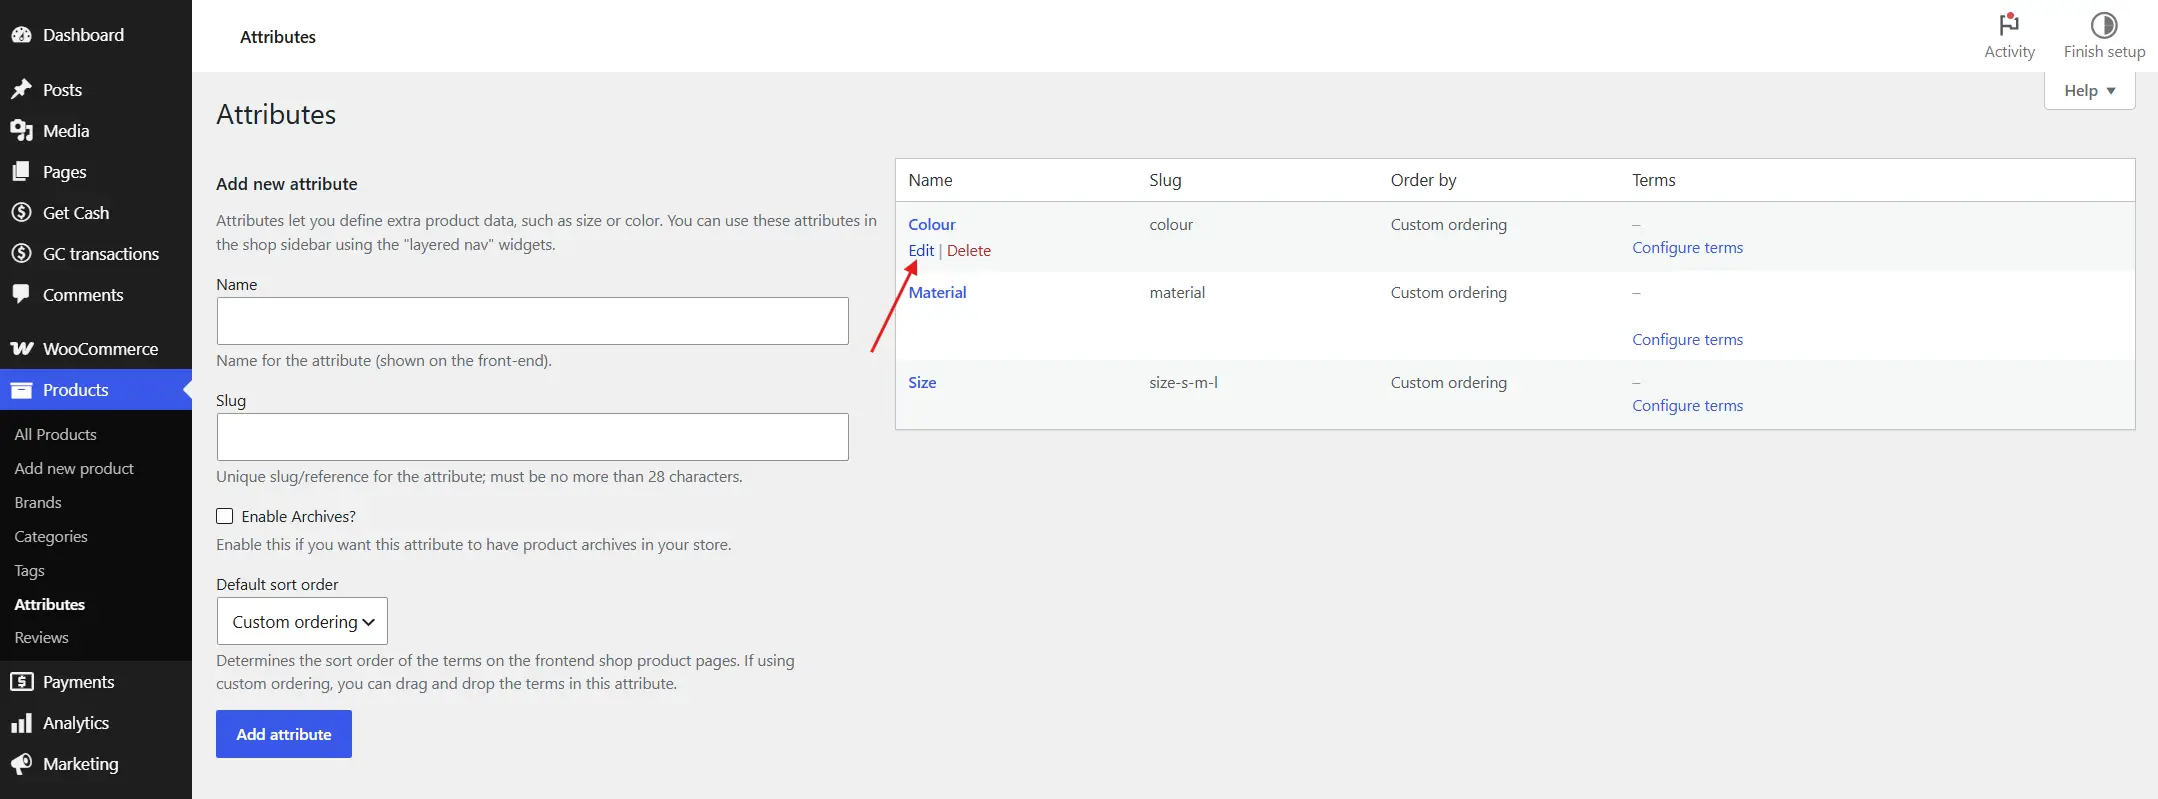Click the Order by column header
Screen dimensions: 2158x799
click(1423, 180)
